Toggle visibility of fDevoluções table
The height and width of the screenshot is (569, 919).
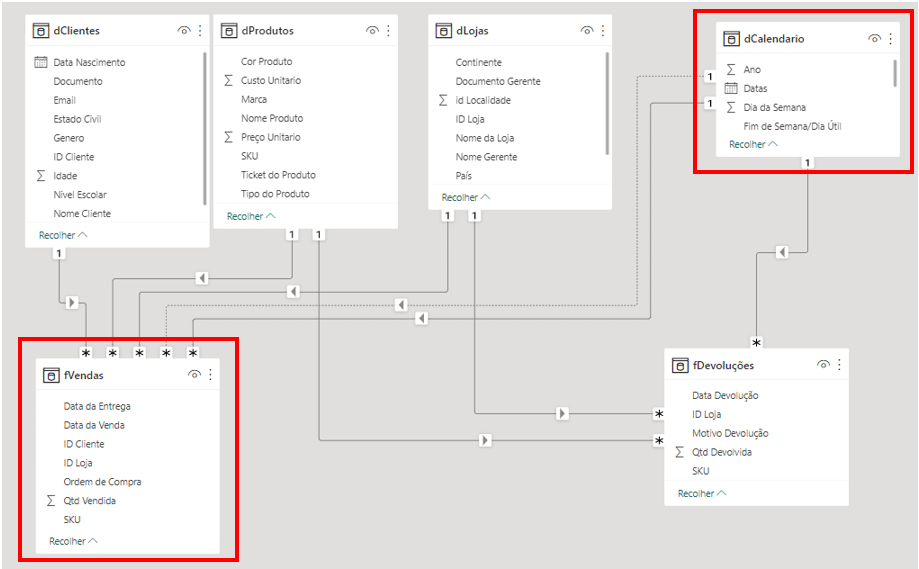[x=823, y=364]
